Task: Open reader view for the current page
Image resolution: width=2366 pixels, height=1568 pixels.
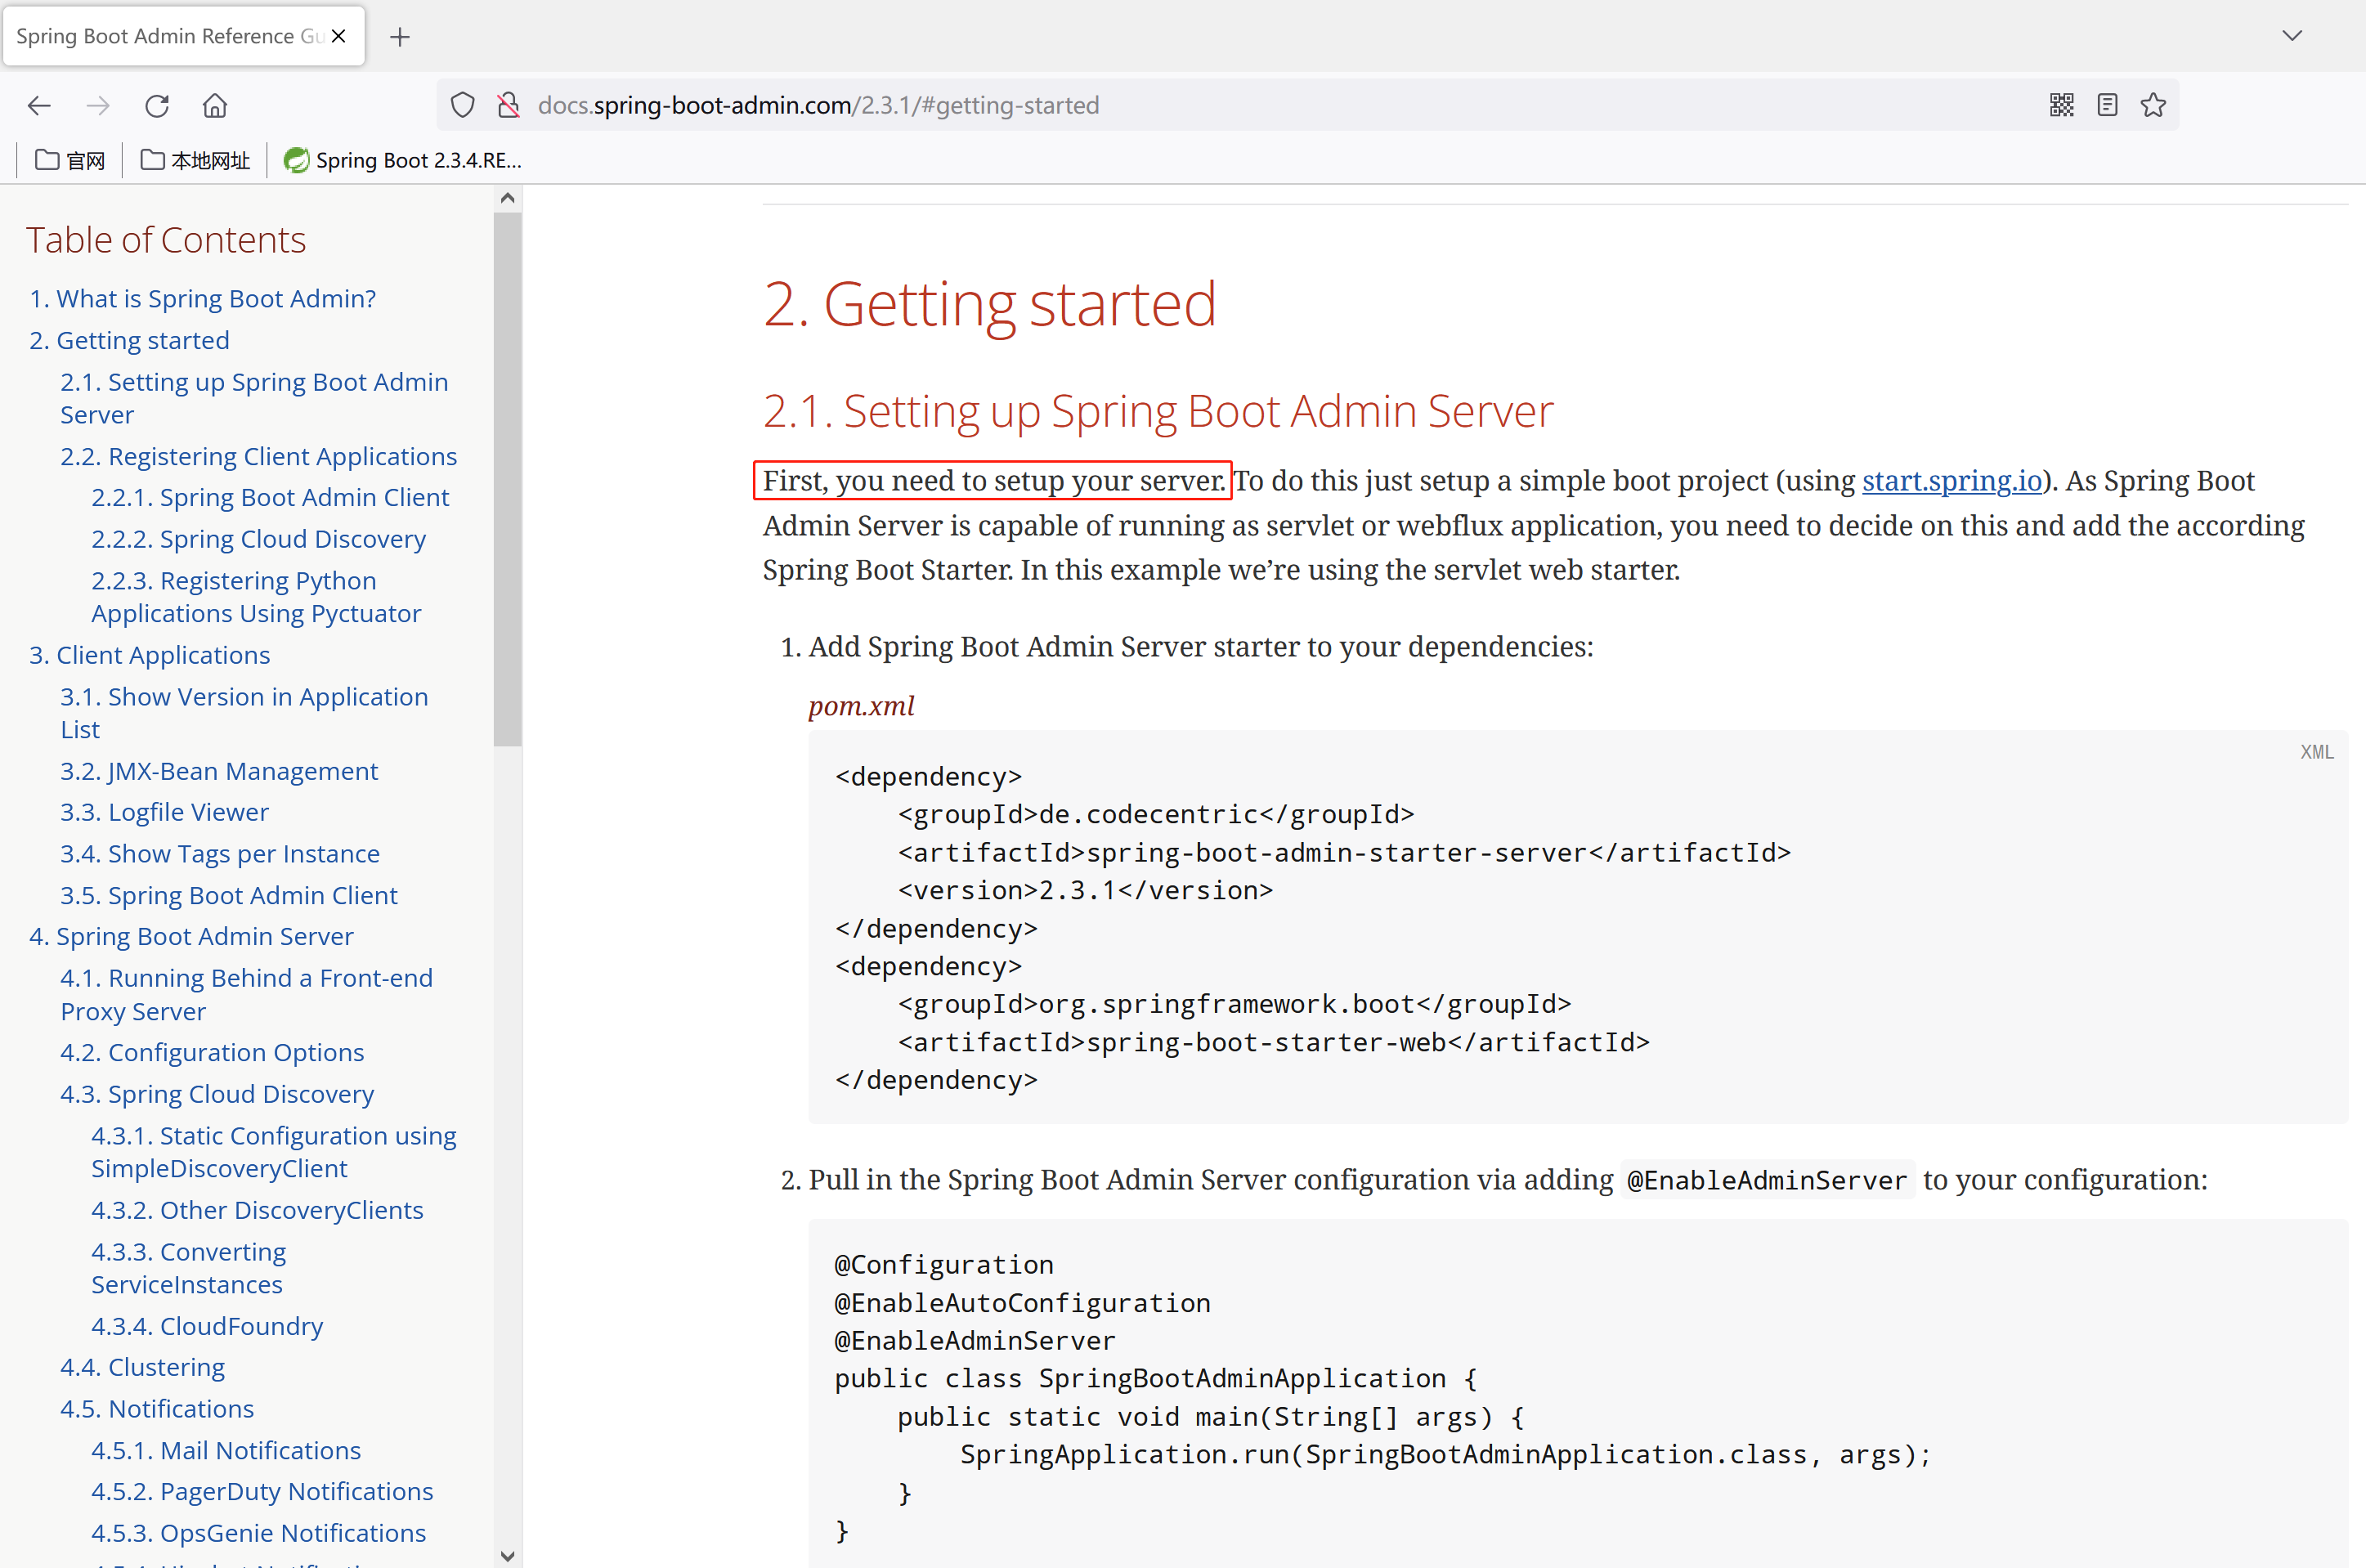Action: coord(2108,104)
